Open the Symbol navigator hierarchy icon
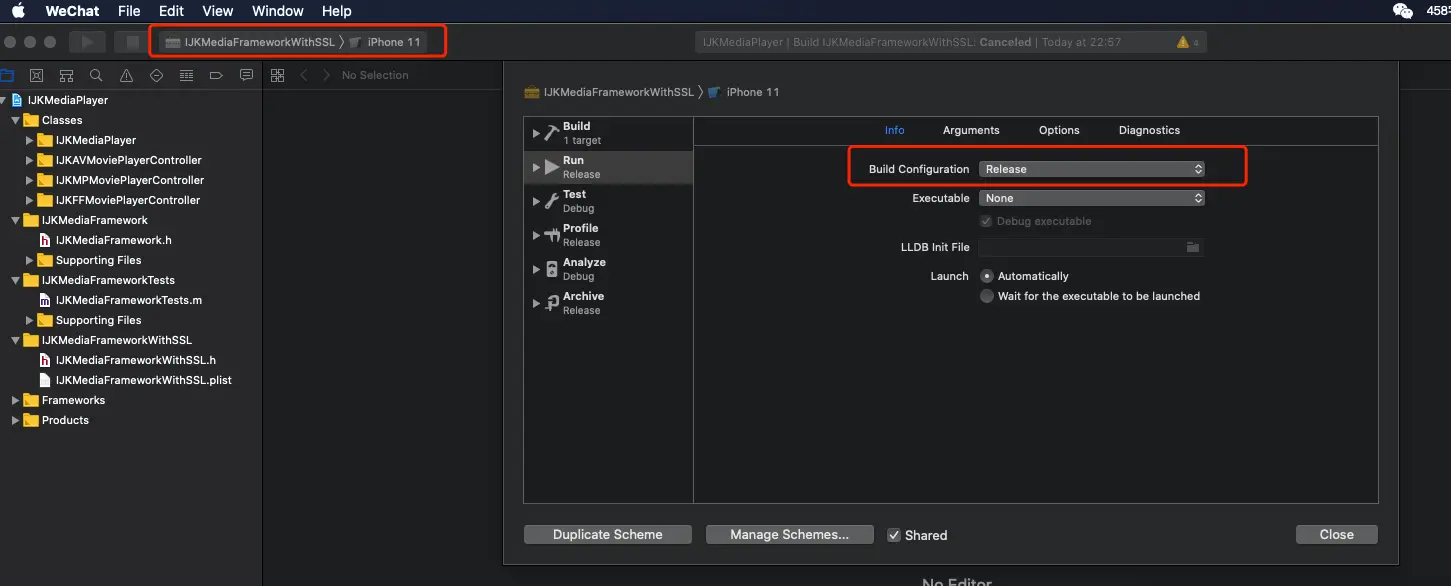The image size is (1451, 586). [66, 75]
